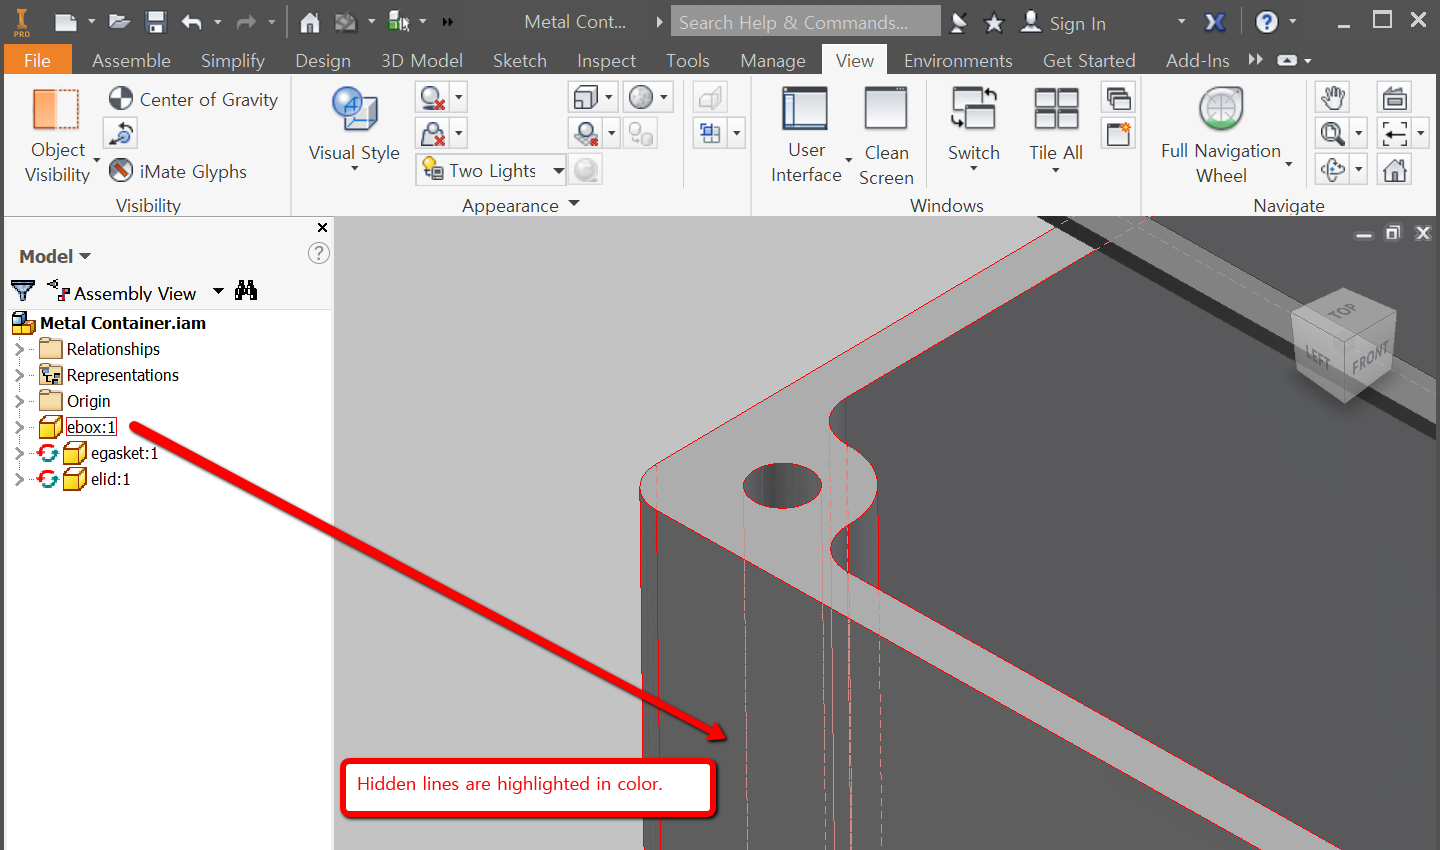
Task: Select the Zoom tool
Action: (1334, 132)
